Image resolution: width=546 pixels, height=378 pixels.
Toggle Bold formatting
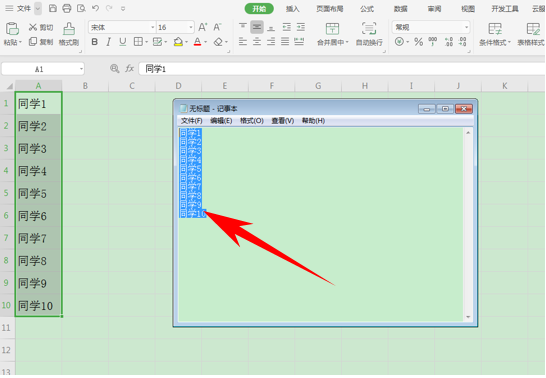[94, 42]
